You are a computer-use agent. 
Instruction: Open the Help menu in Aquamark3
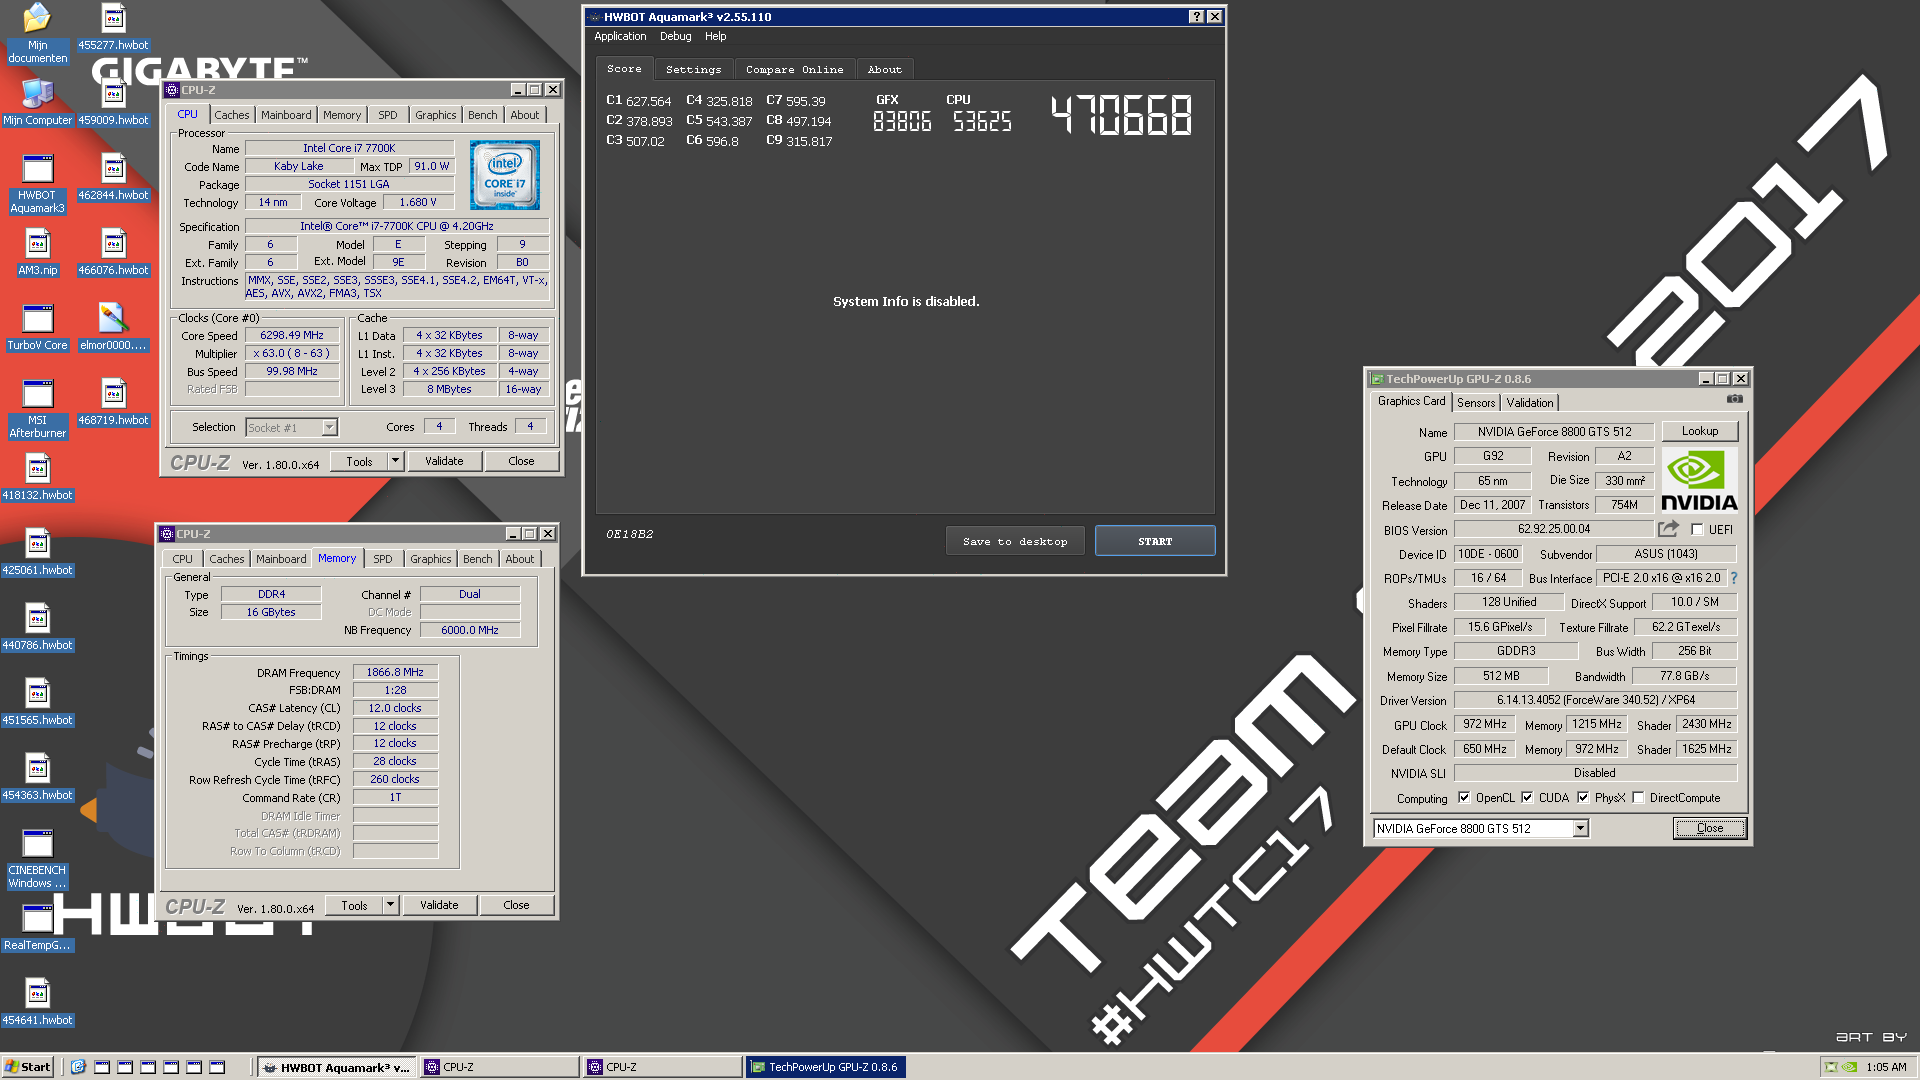click(x=715, y=36)
